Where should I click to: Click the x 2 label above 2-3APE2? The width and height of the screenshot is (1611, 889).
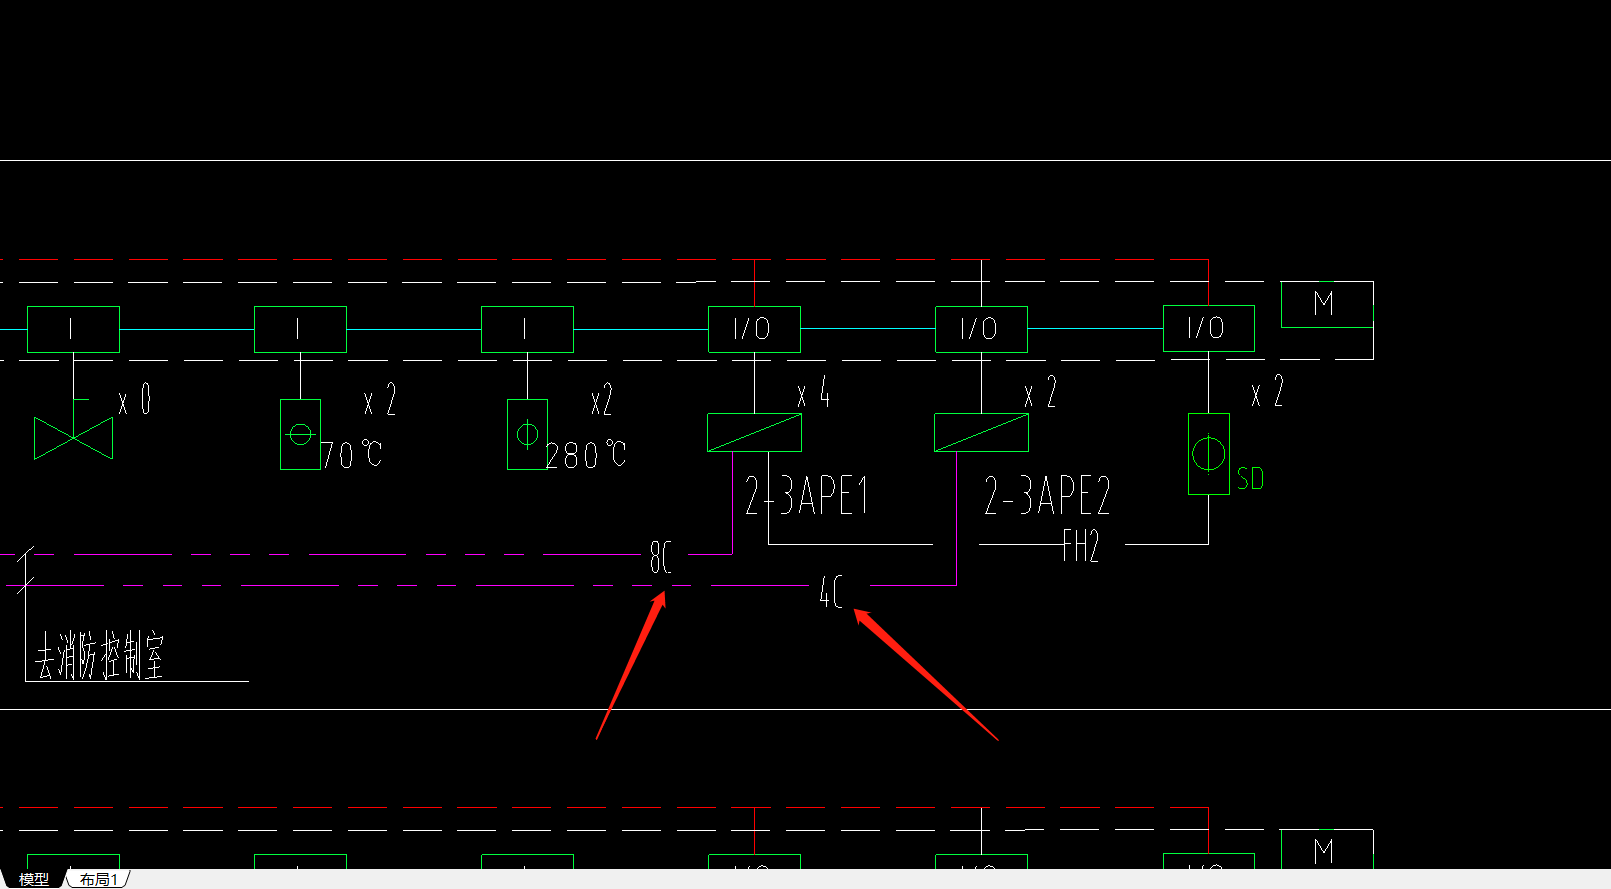1040,393
